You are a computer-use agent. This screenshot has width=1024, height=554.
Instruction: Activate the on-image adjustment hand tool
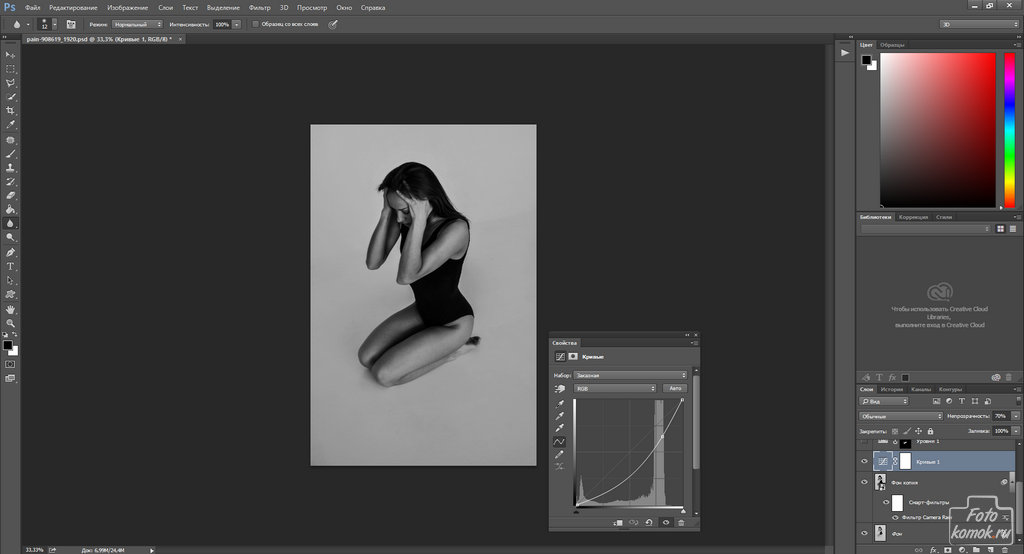pos(560,389)
